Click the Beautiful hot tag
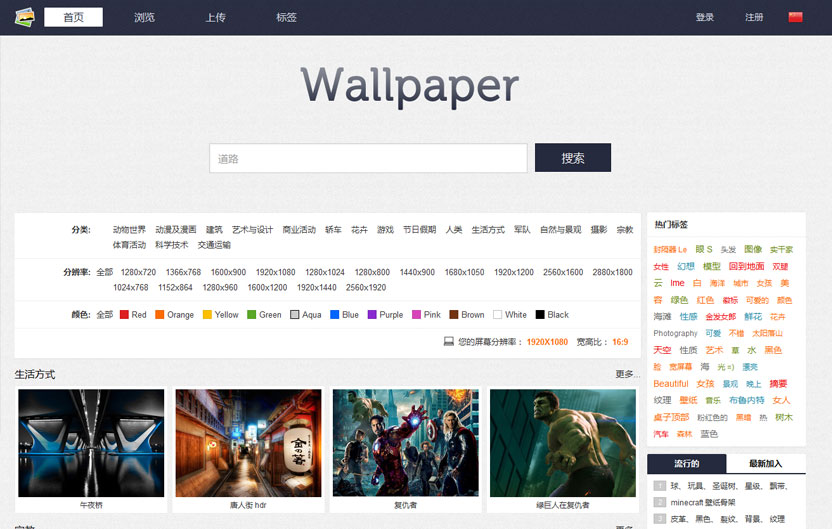The image size is (832, 529). (x=671, y=384)
